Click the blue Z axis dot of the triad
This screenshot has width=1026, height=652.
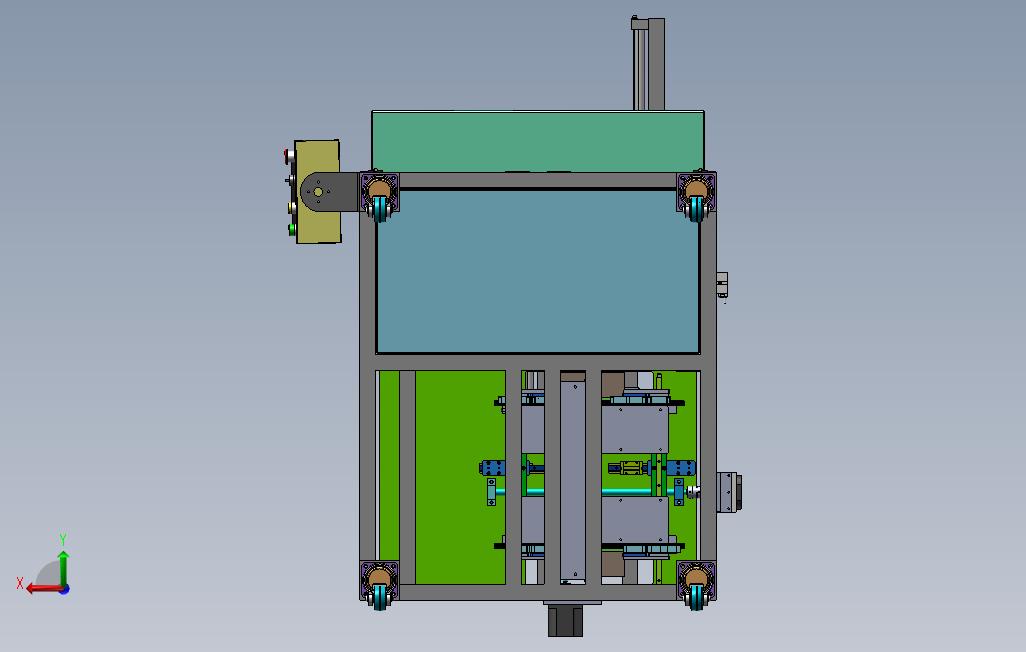64,590
